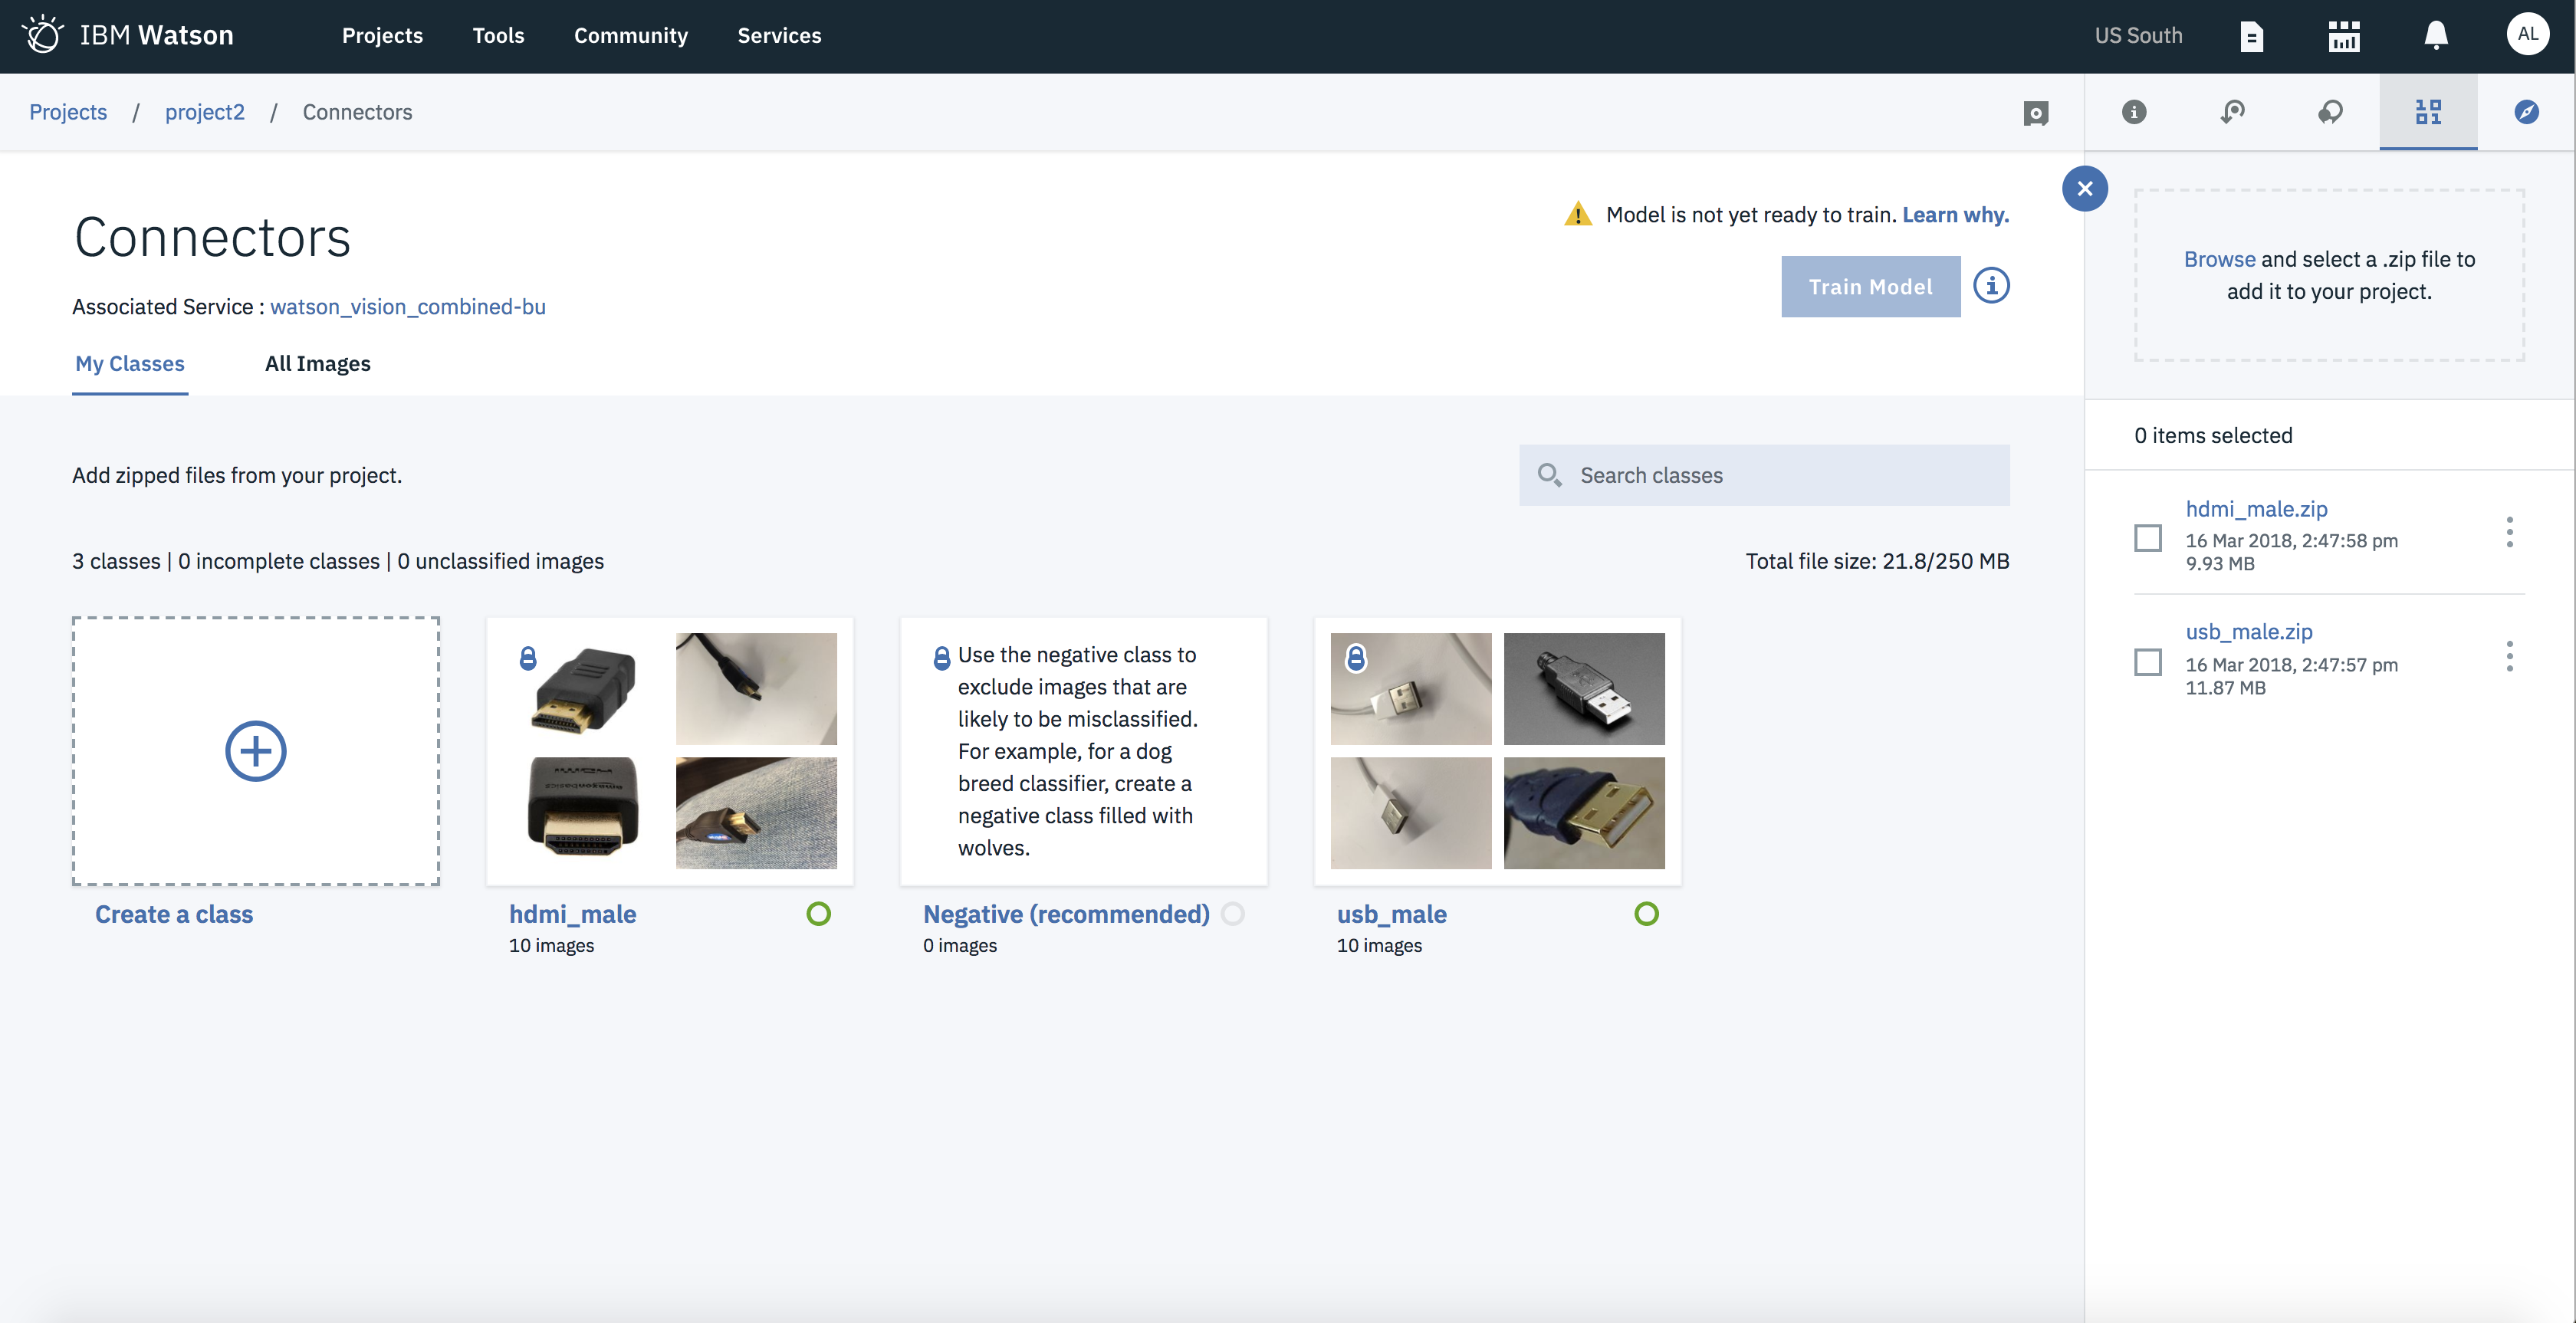Click the compass icon in toolbar
Screen dimensions: 2576x1323
[x=2526, y=112]
